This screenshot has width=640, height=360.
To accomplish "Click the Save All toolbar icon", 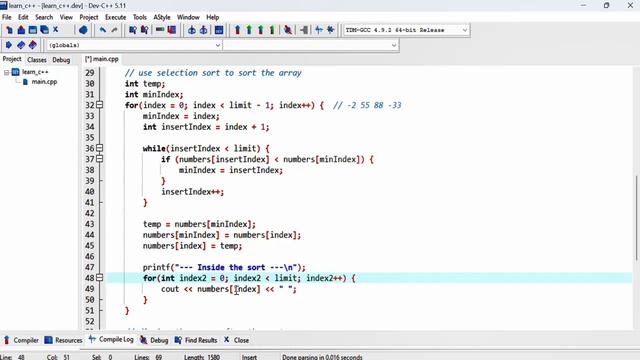I will [44, 30].
